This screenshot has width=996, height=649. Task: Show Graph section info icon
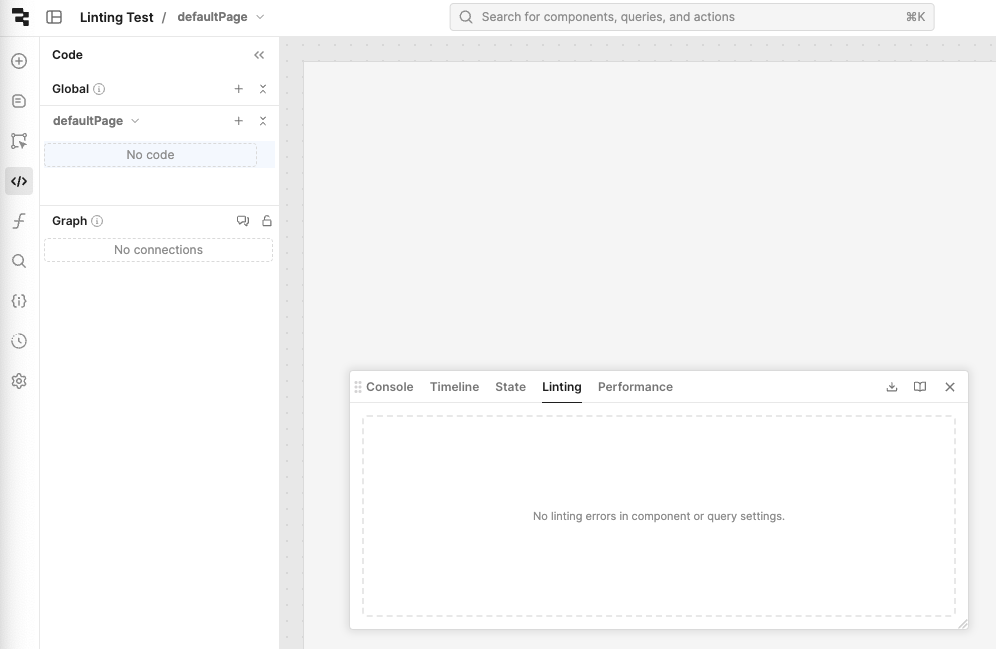[x=97, y=221]
